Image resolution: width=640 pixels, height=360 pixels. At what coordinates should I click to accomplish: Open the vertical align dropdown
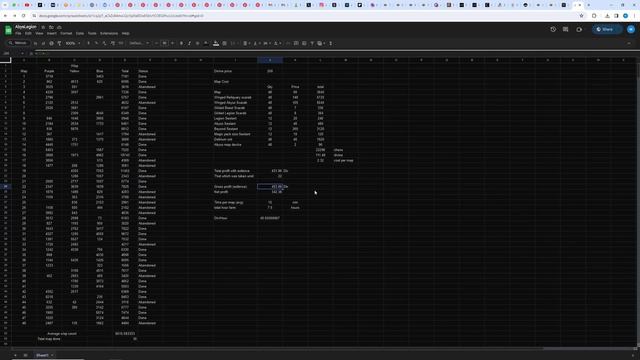click(x=256, y=43)
